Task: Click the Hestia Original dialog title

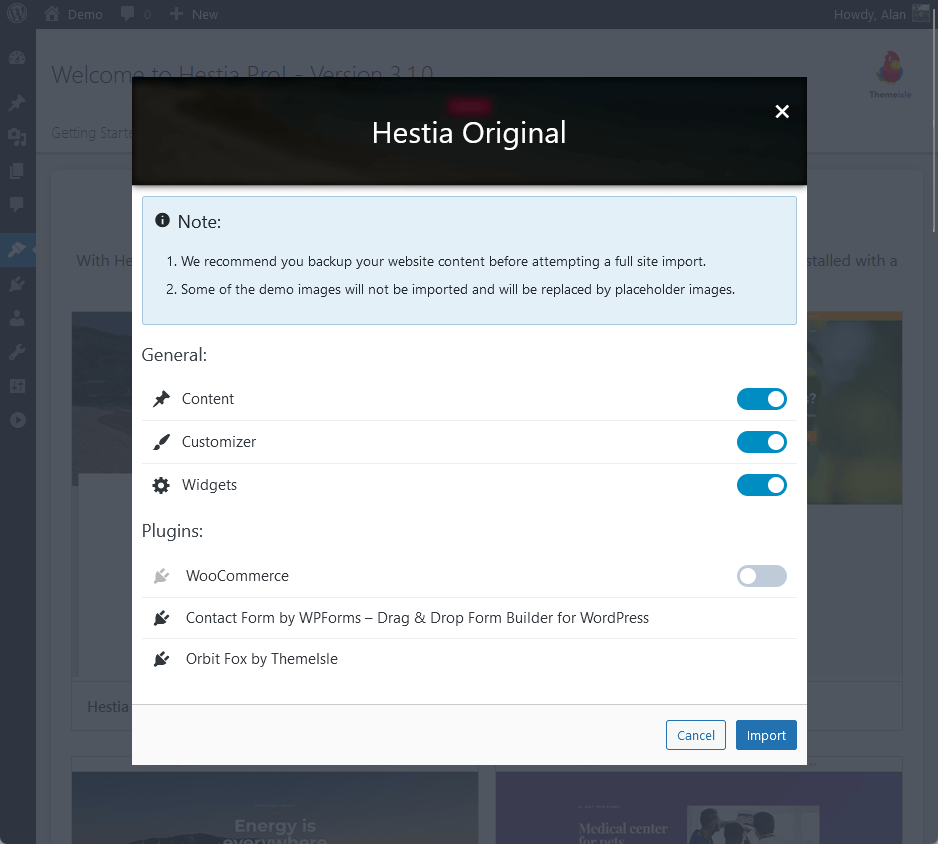Action: (469, 133)
